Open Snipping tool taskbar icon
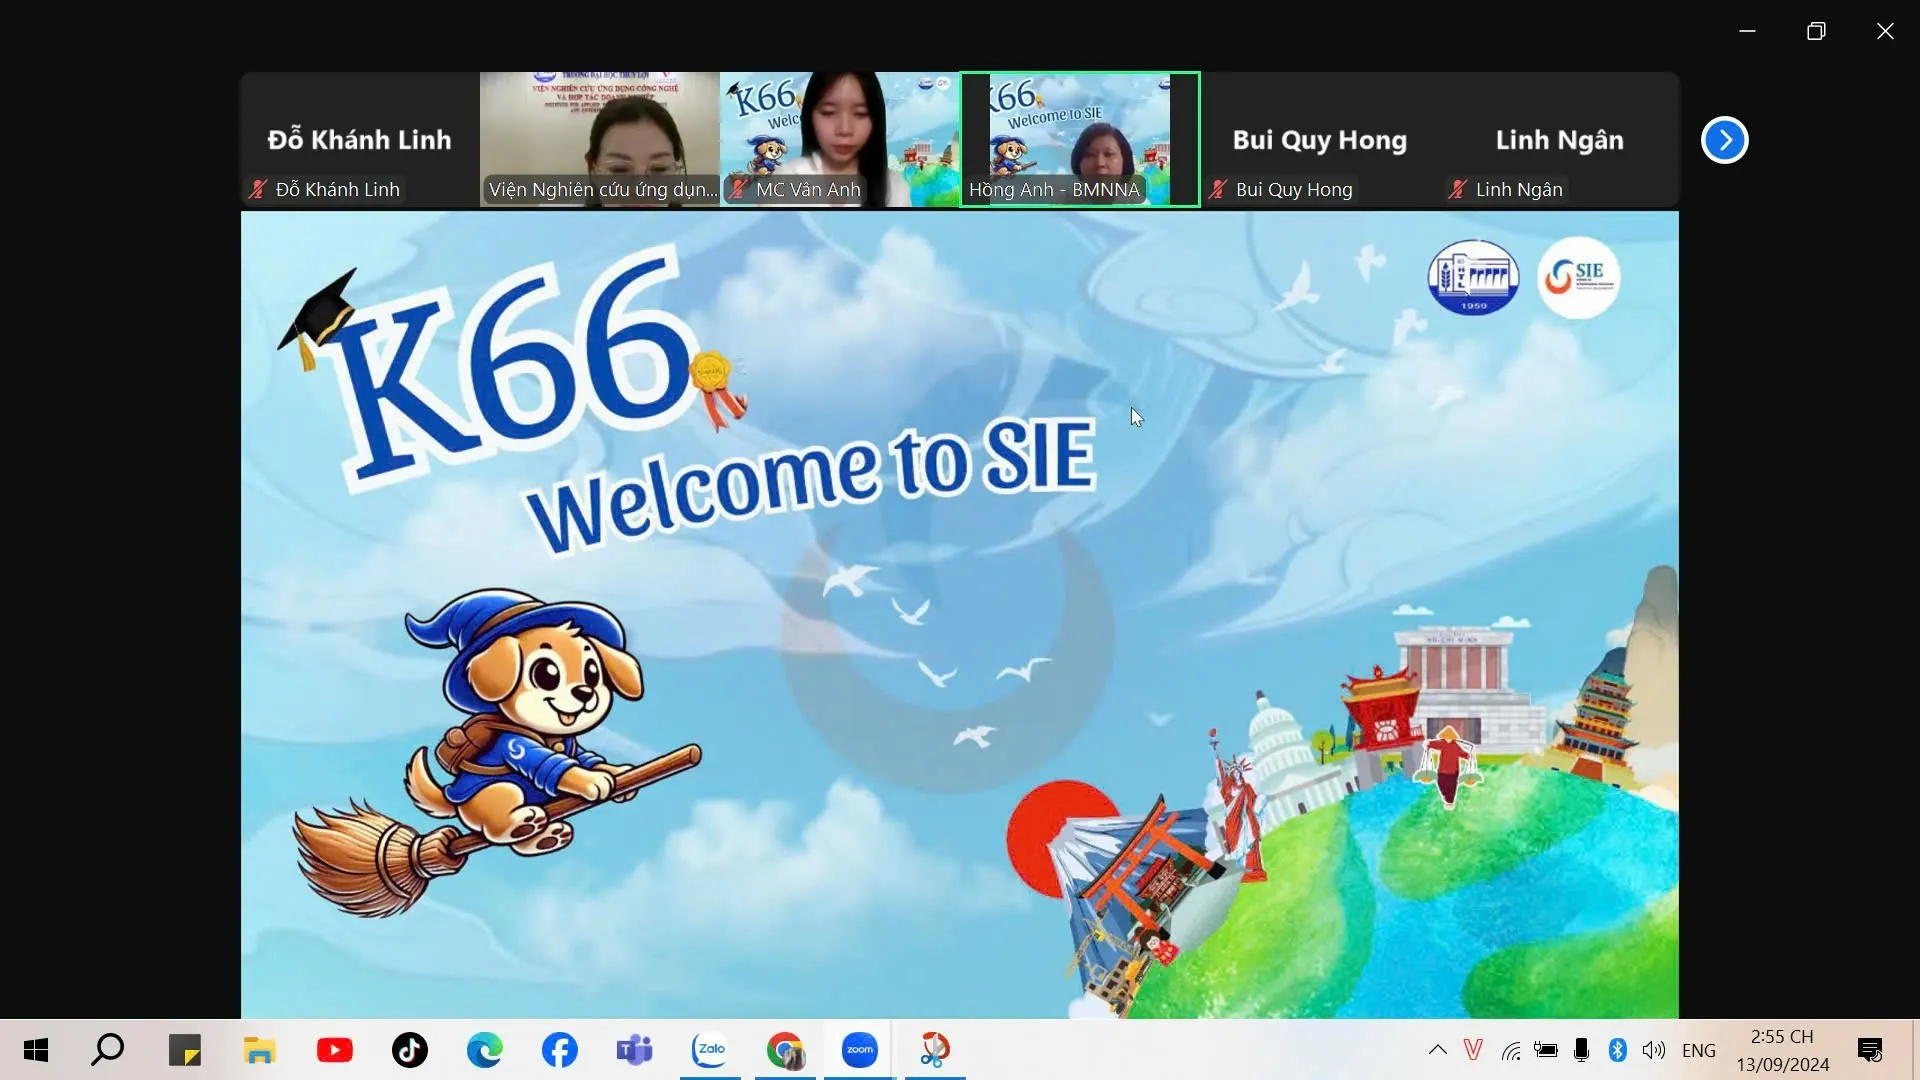Viewport: 1920px width, 1080px height. tap(934, 1049)
